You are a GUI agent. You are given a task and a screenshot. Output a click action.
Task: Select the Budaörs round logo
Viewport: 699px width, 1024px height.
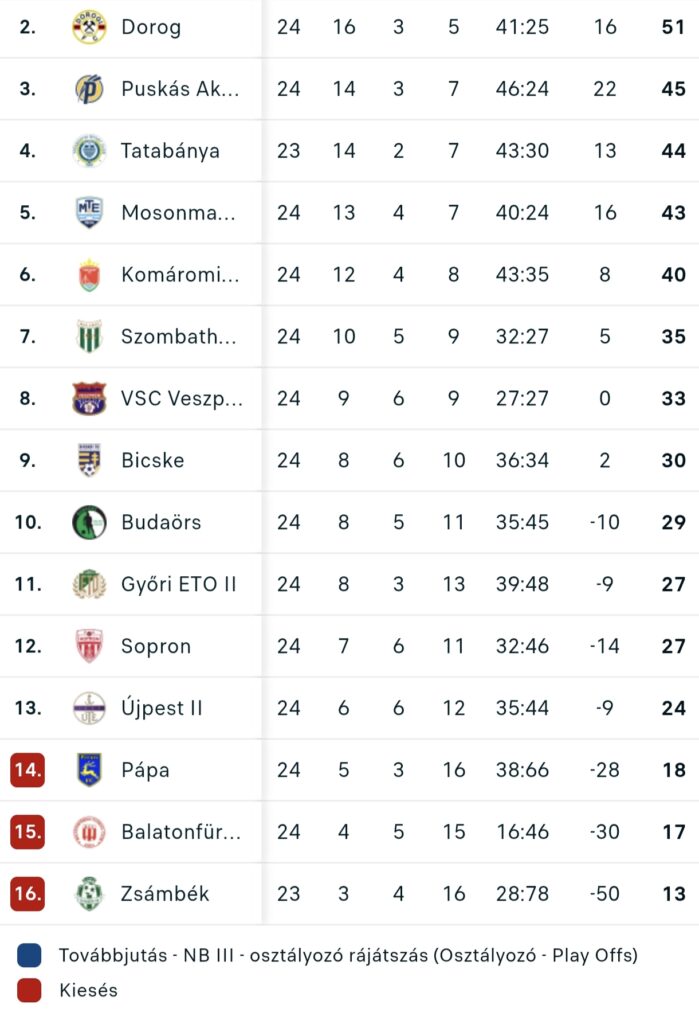tap(89, 522)
